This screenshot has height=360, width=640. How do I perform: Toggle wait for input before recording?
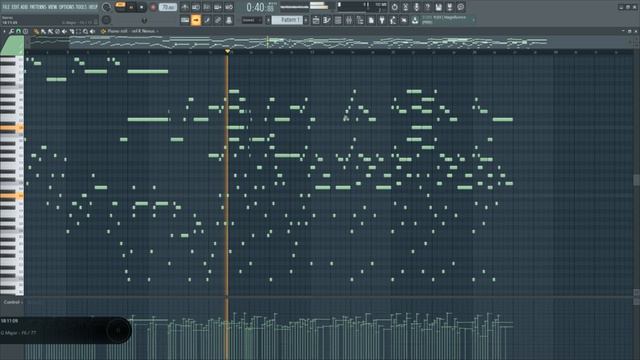coord(196,7)
